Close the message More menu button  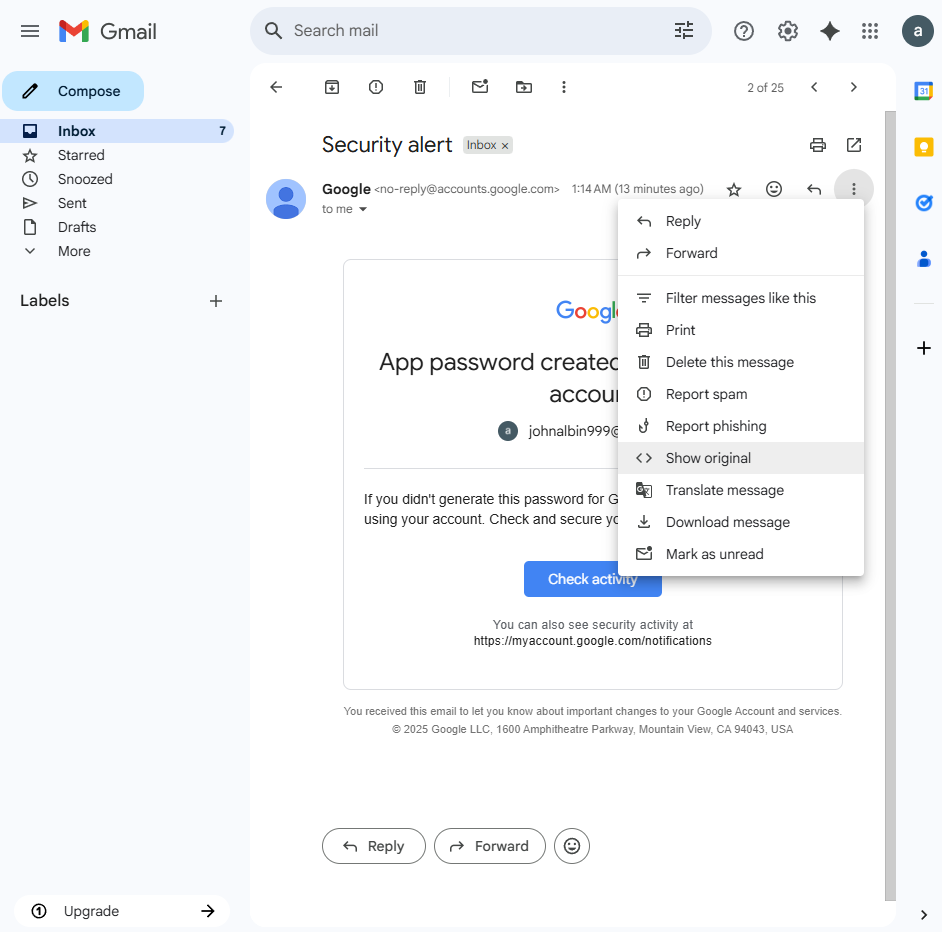[854, 189]
